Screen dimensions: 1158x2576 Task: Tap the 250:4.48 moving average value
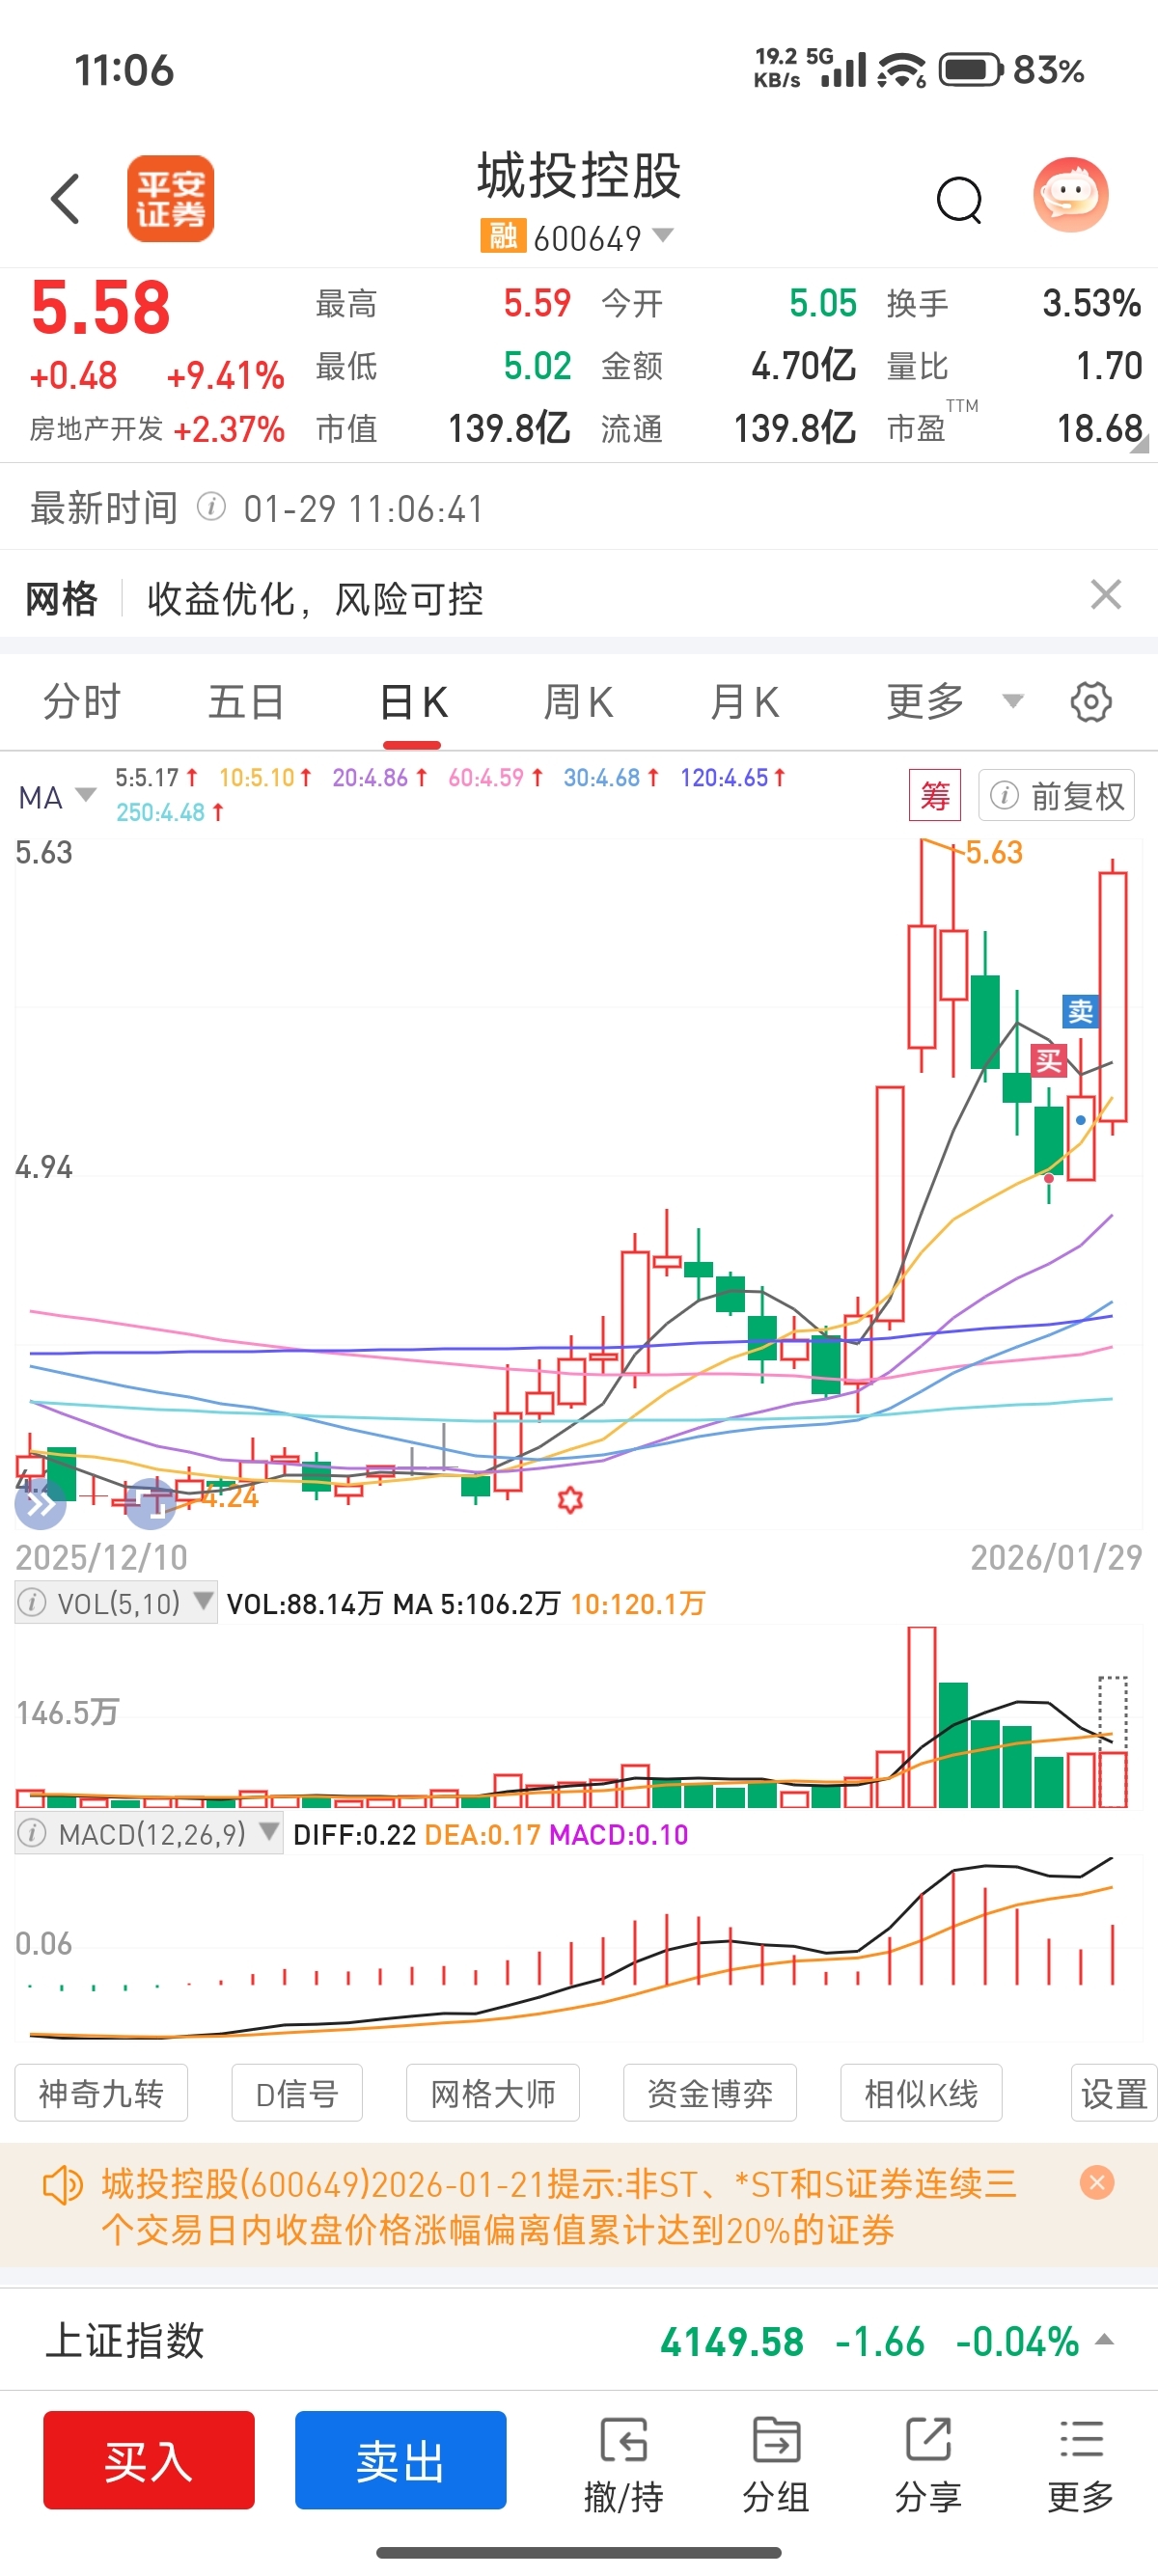169,812
